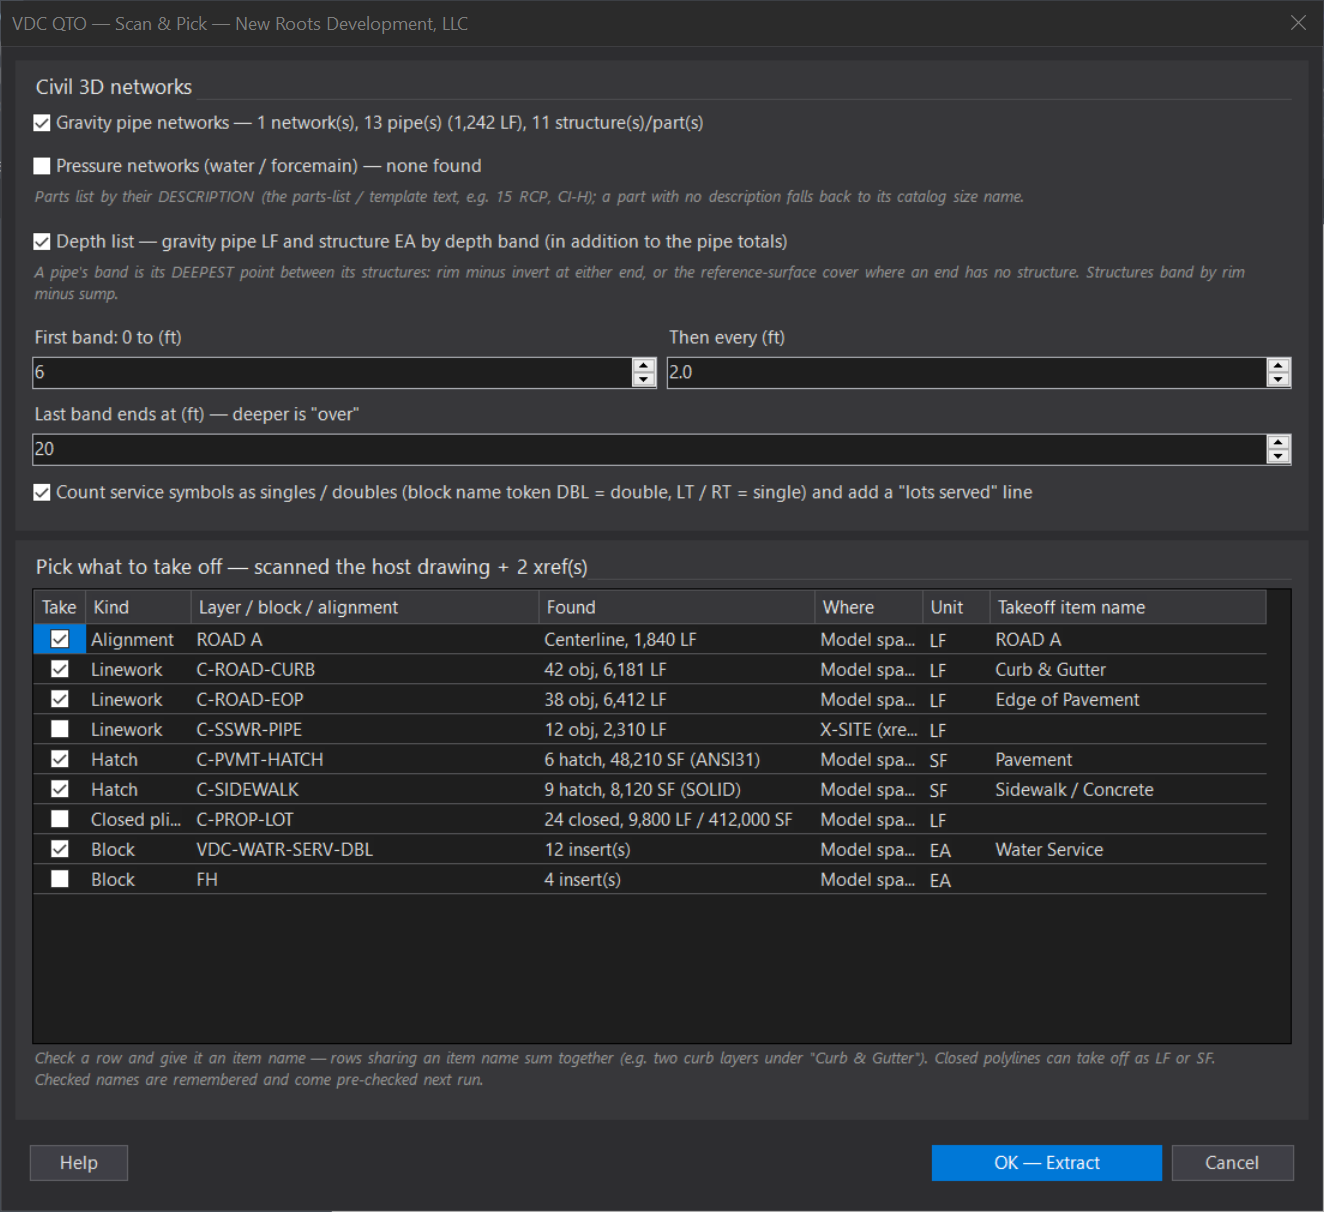Click the OK — Extract button
The height and width of the screenshot is (1212, 1324).
(1047, 1163)
